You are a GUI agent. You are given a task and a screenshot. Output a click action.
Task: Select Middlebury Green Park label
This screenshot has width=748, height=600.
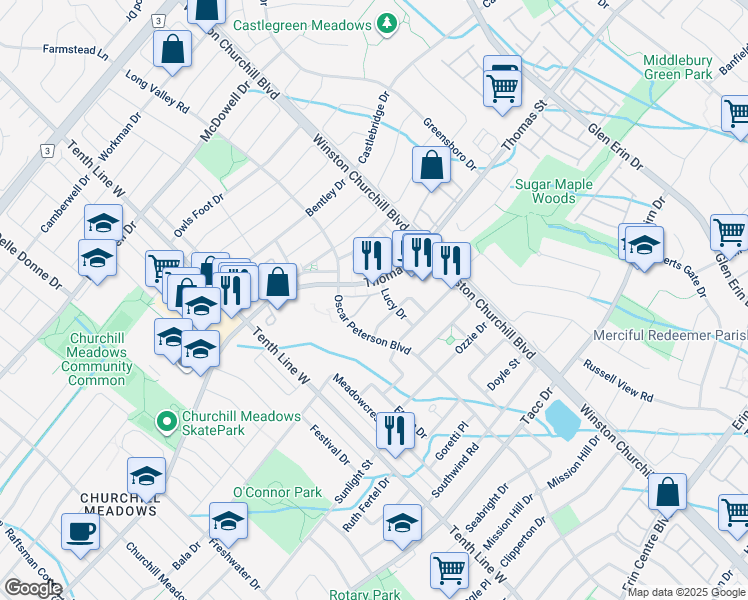pos(678,67)
